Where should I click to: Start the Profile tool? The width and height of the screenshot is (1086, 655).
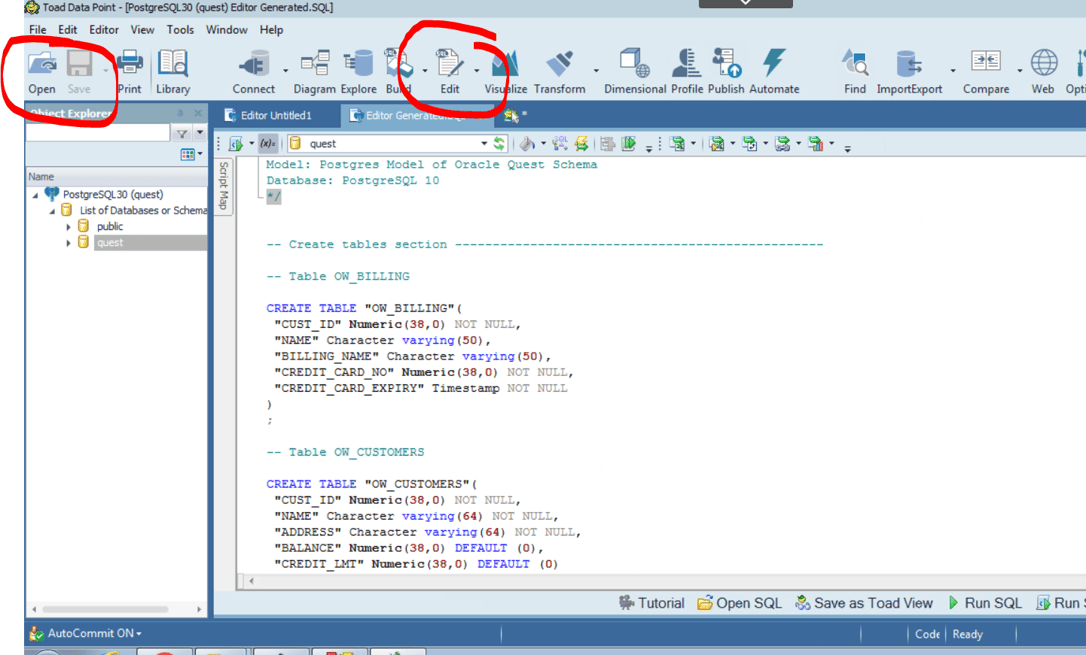click(x=687, y=72)
